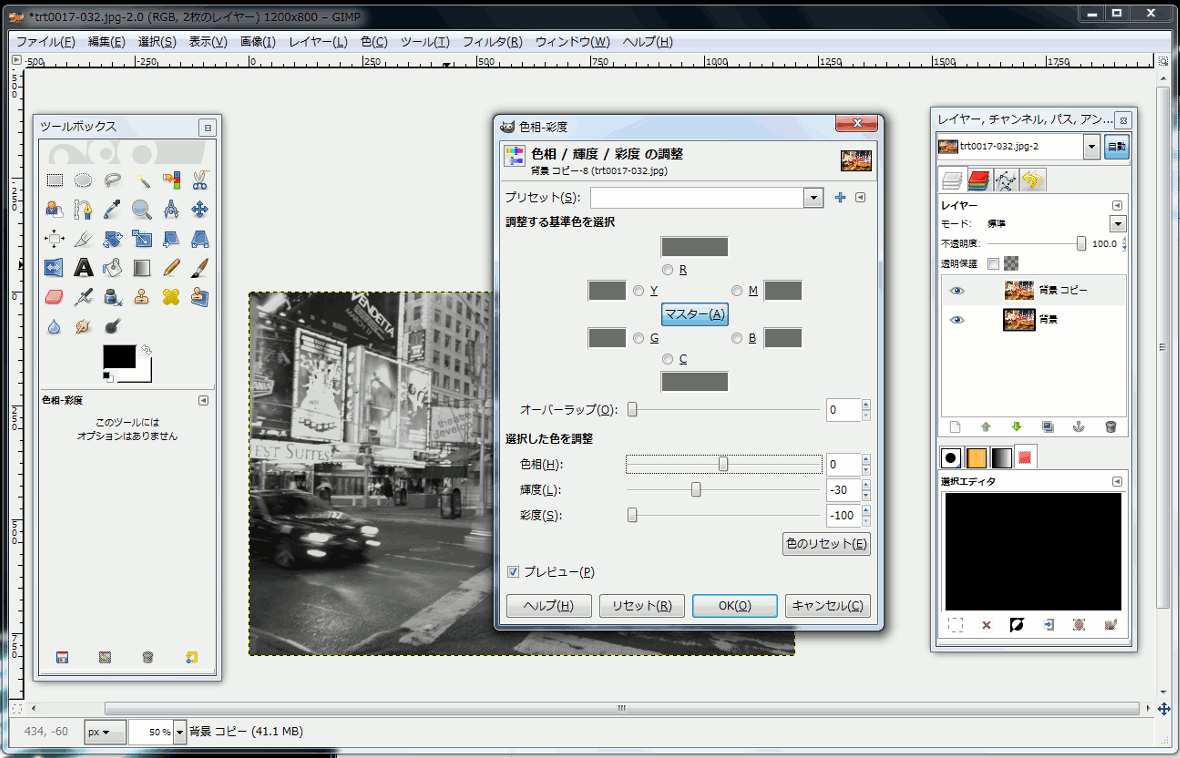Open the プリセット preset dropdown
1180x758 pixels.
tap(813, 197)
